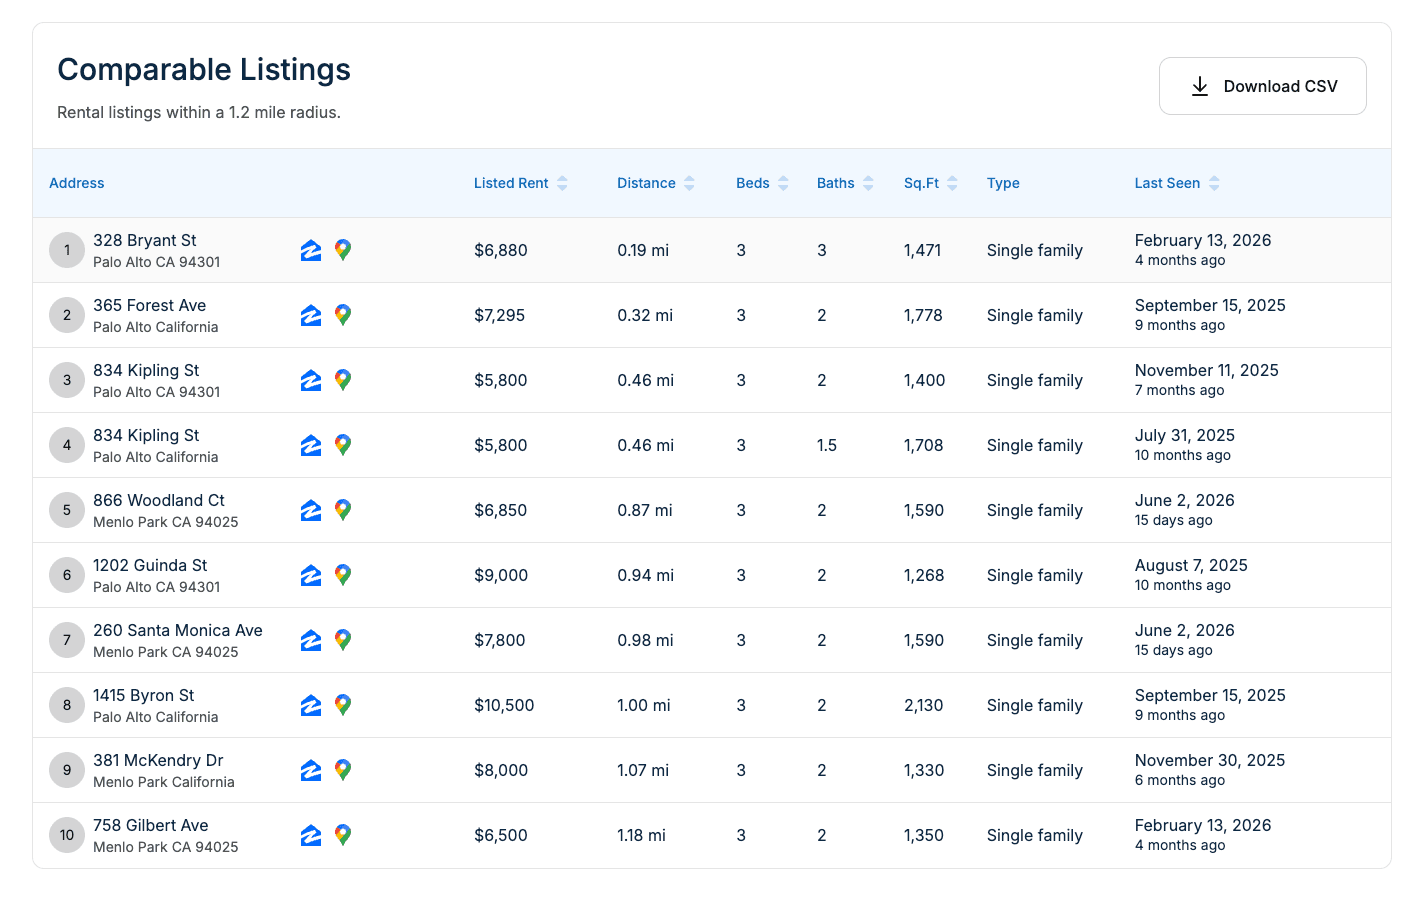This screenshot has height=897, width=1422.
Task: Select November 30, 2025 last seen date
Action: click(1210, 760)
